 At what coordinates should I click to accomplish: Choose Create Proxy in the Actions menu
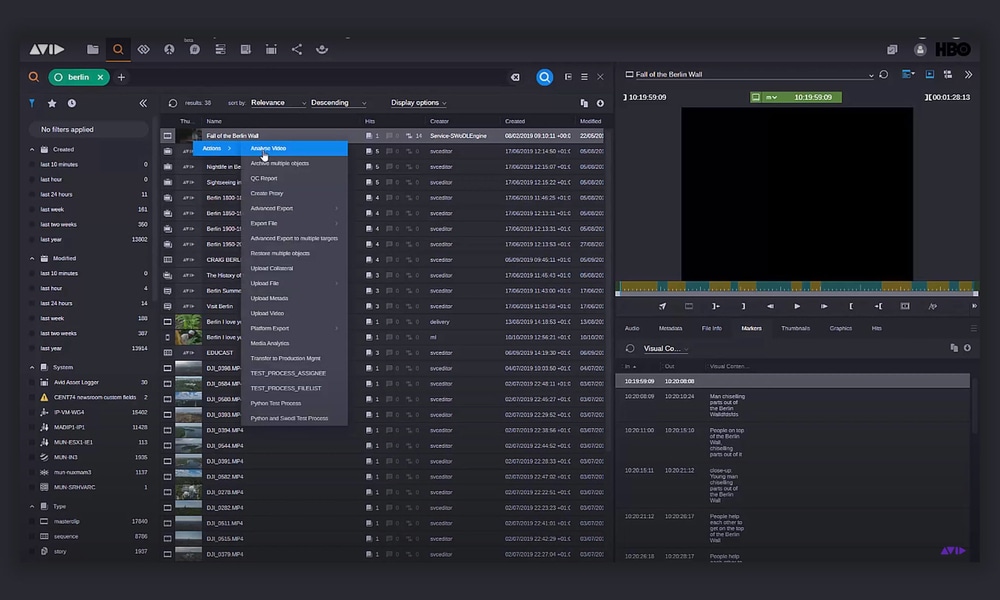295,193
